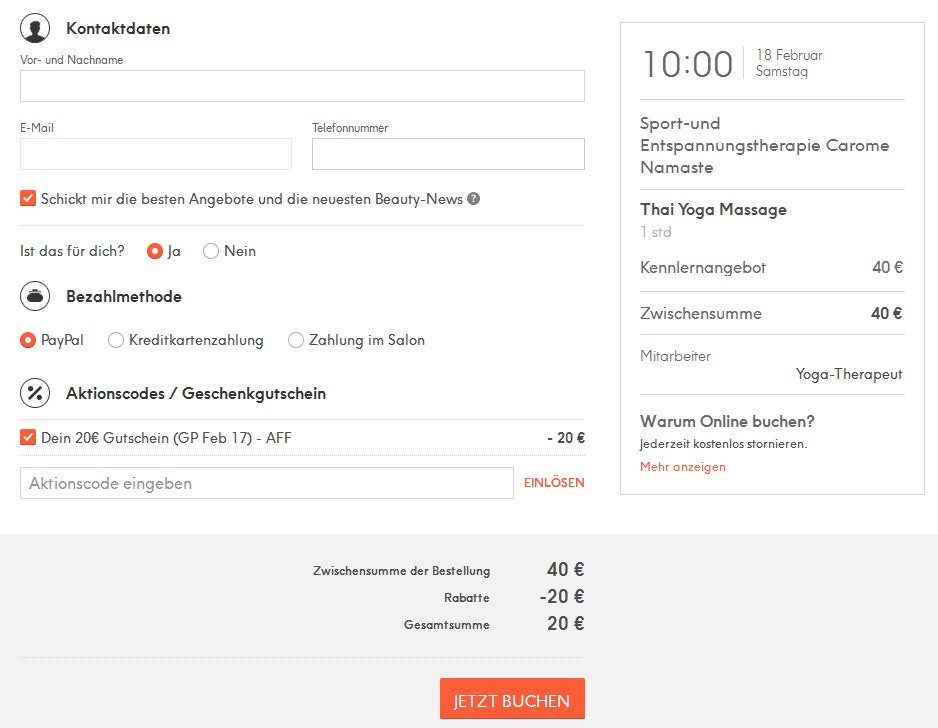Expand 'Mehr anzeigen' in booking summary
The width and height of the screenshot is (938, 728).
[x=683, y=467]
